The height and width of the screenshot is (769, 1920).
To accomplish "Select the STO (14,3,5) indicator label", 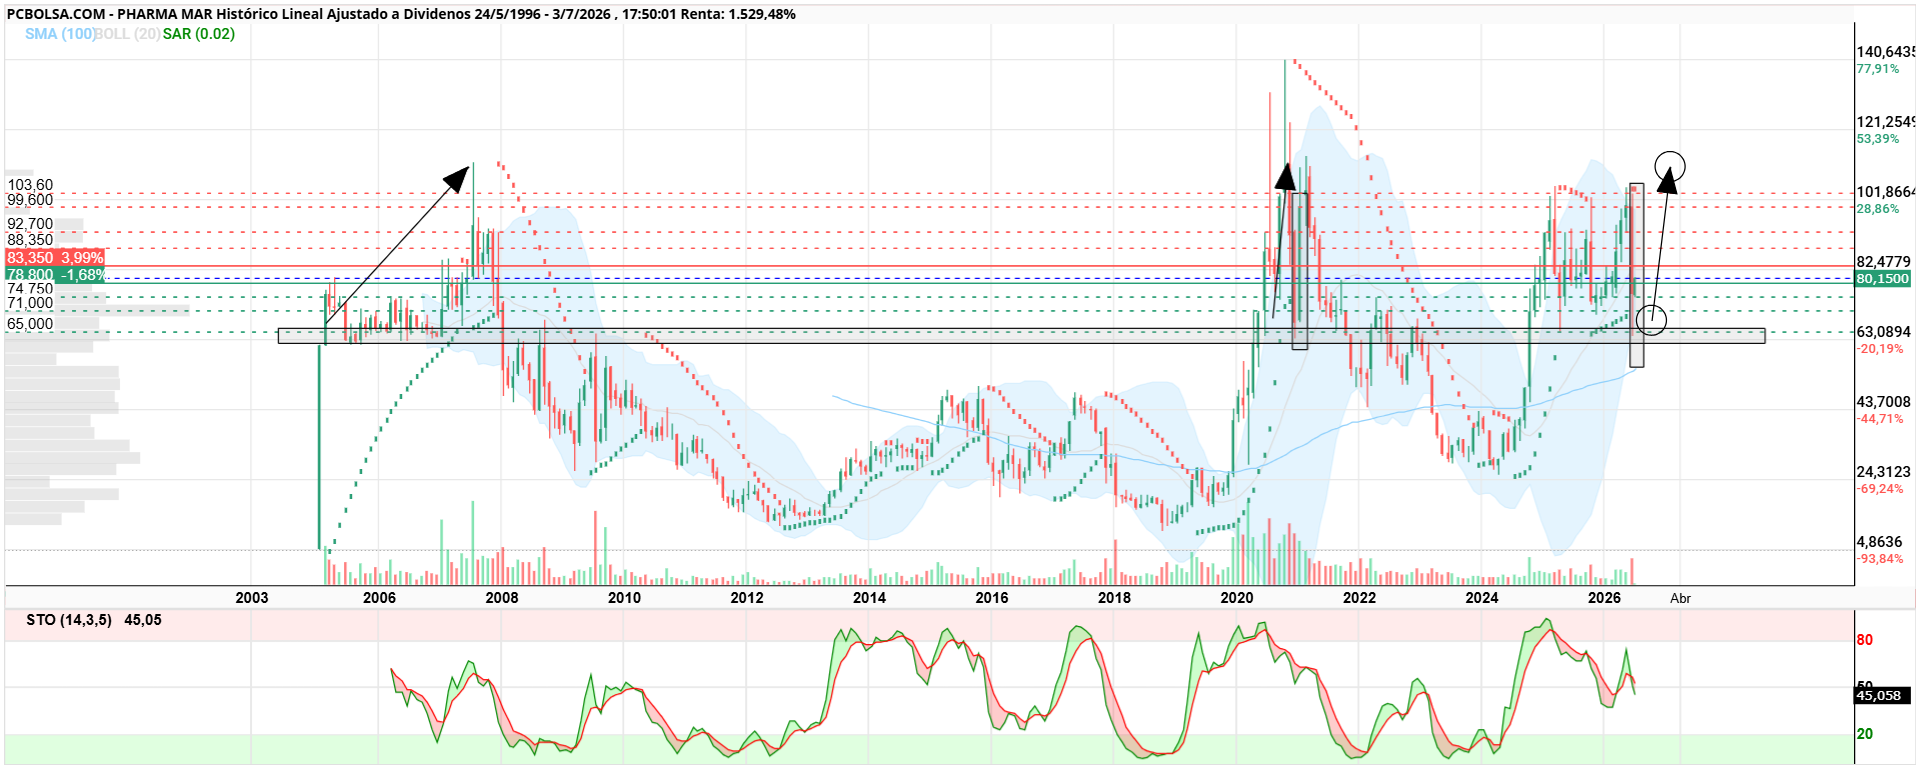I will coord(94,620).
